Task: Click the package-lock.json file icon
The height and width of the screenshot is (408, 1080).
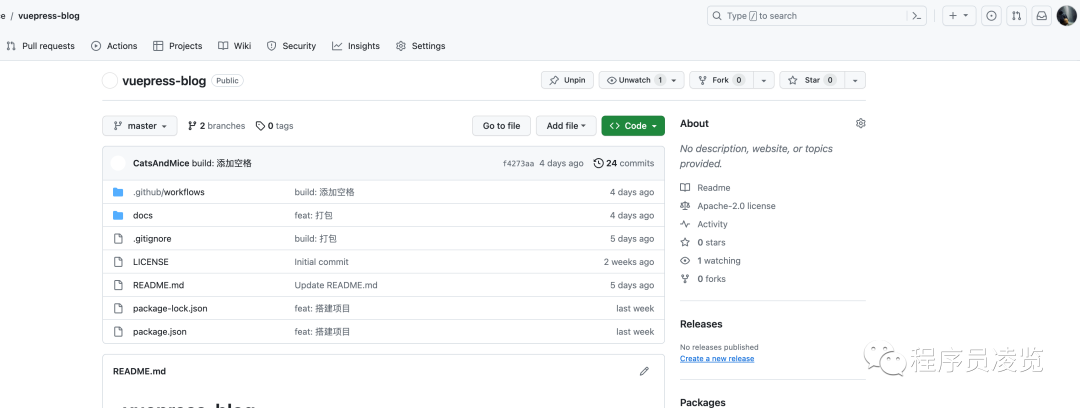Action: (x=118, y=308)
